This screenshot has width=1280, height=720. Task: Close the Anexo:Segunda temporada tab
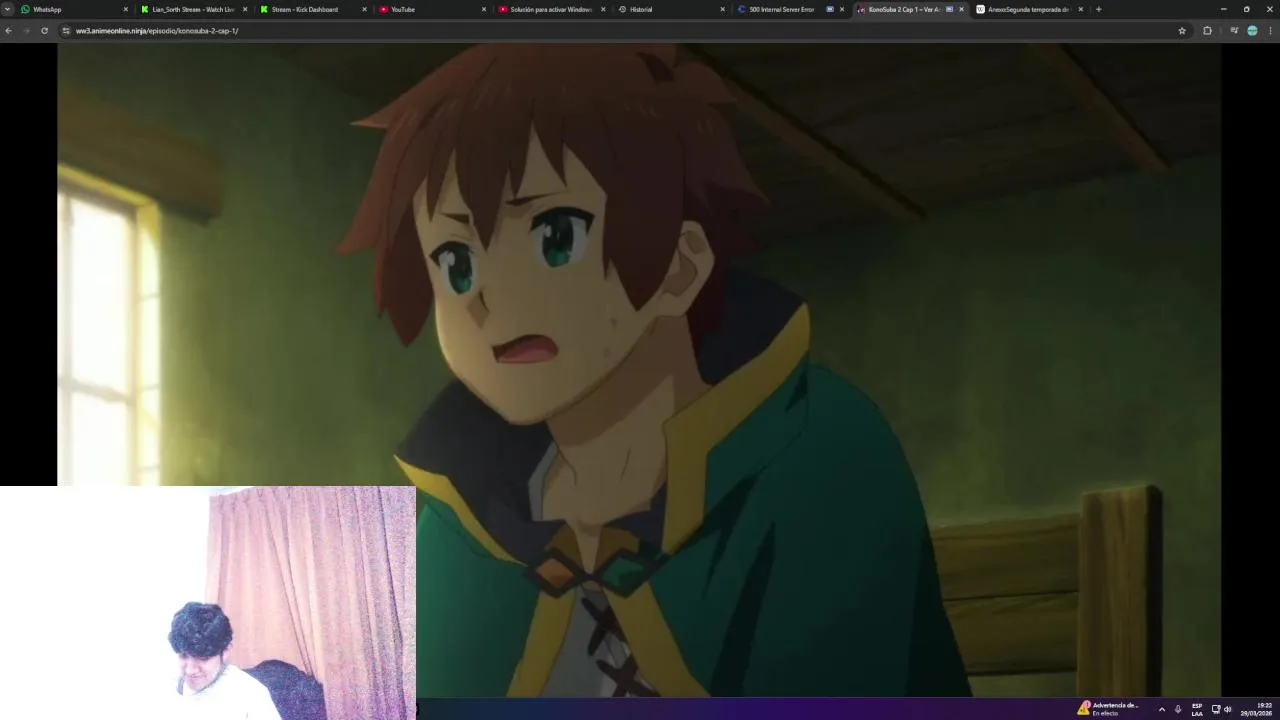pos(1080,9)
